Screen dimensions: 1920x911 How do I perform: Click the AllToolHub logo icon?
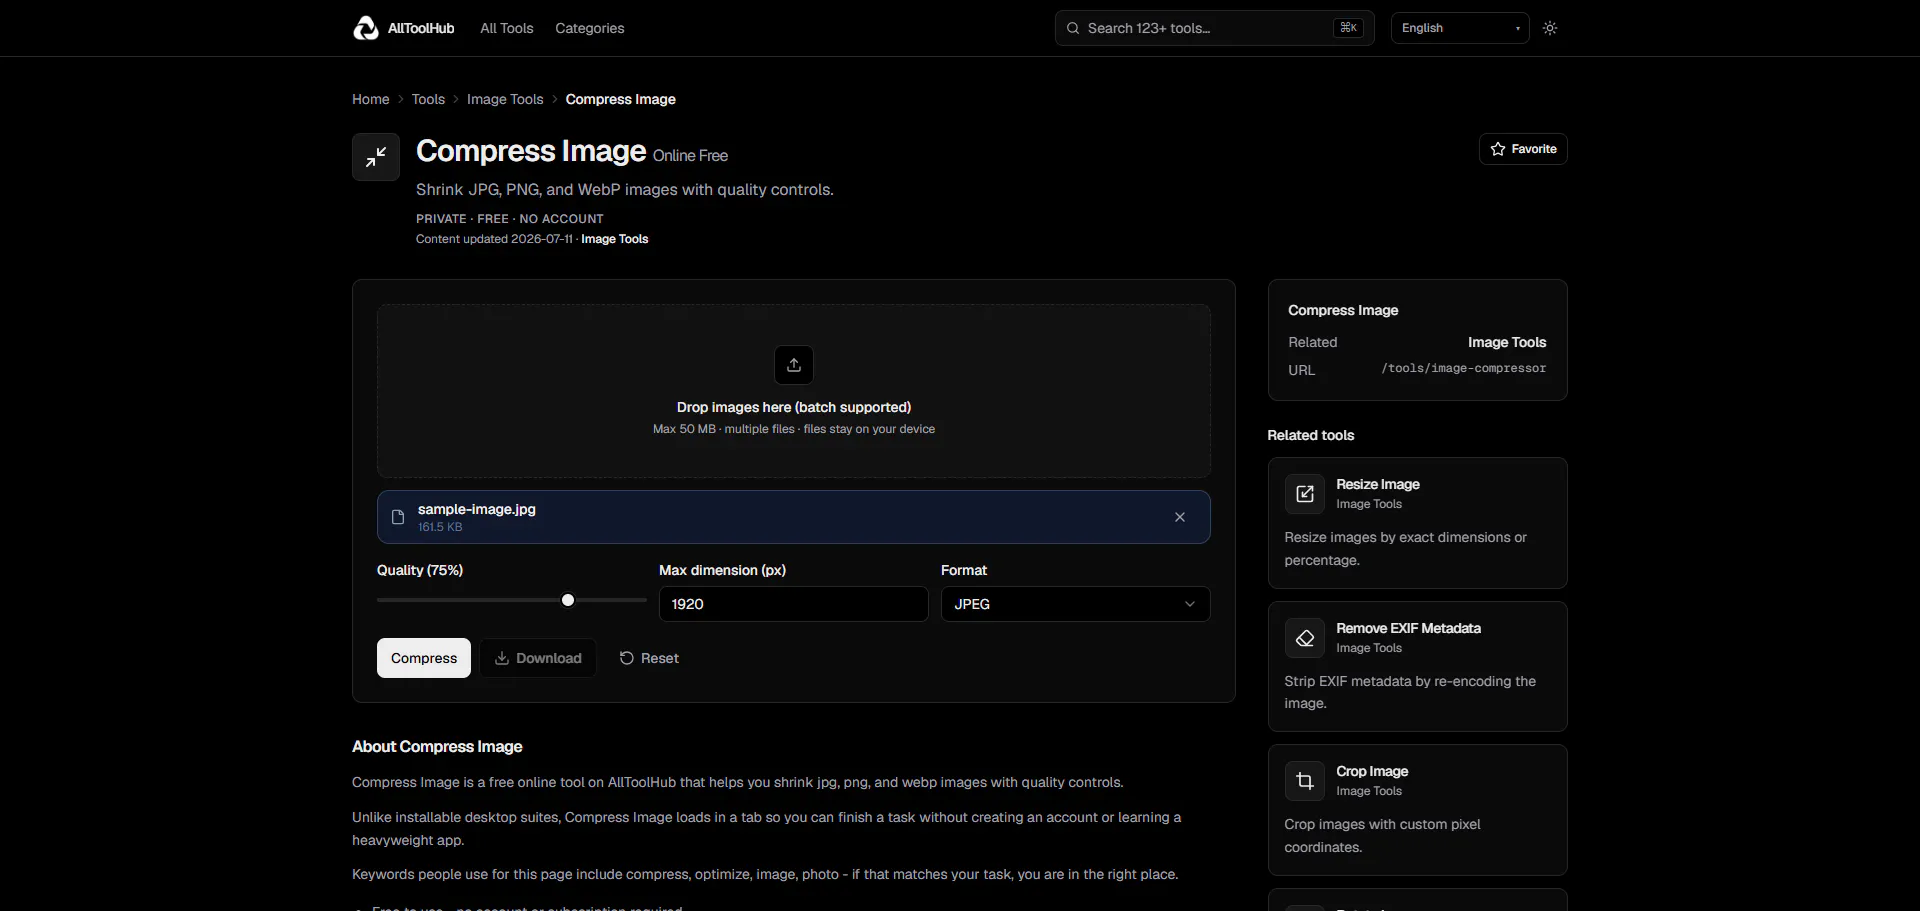click(366, 28)
